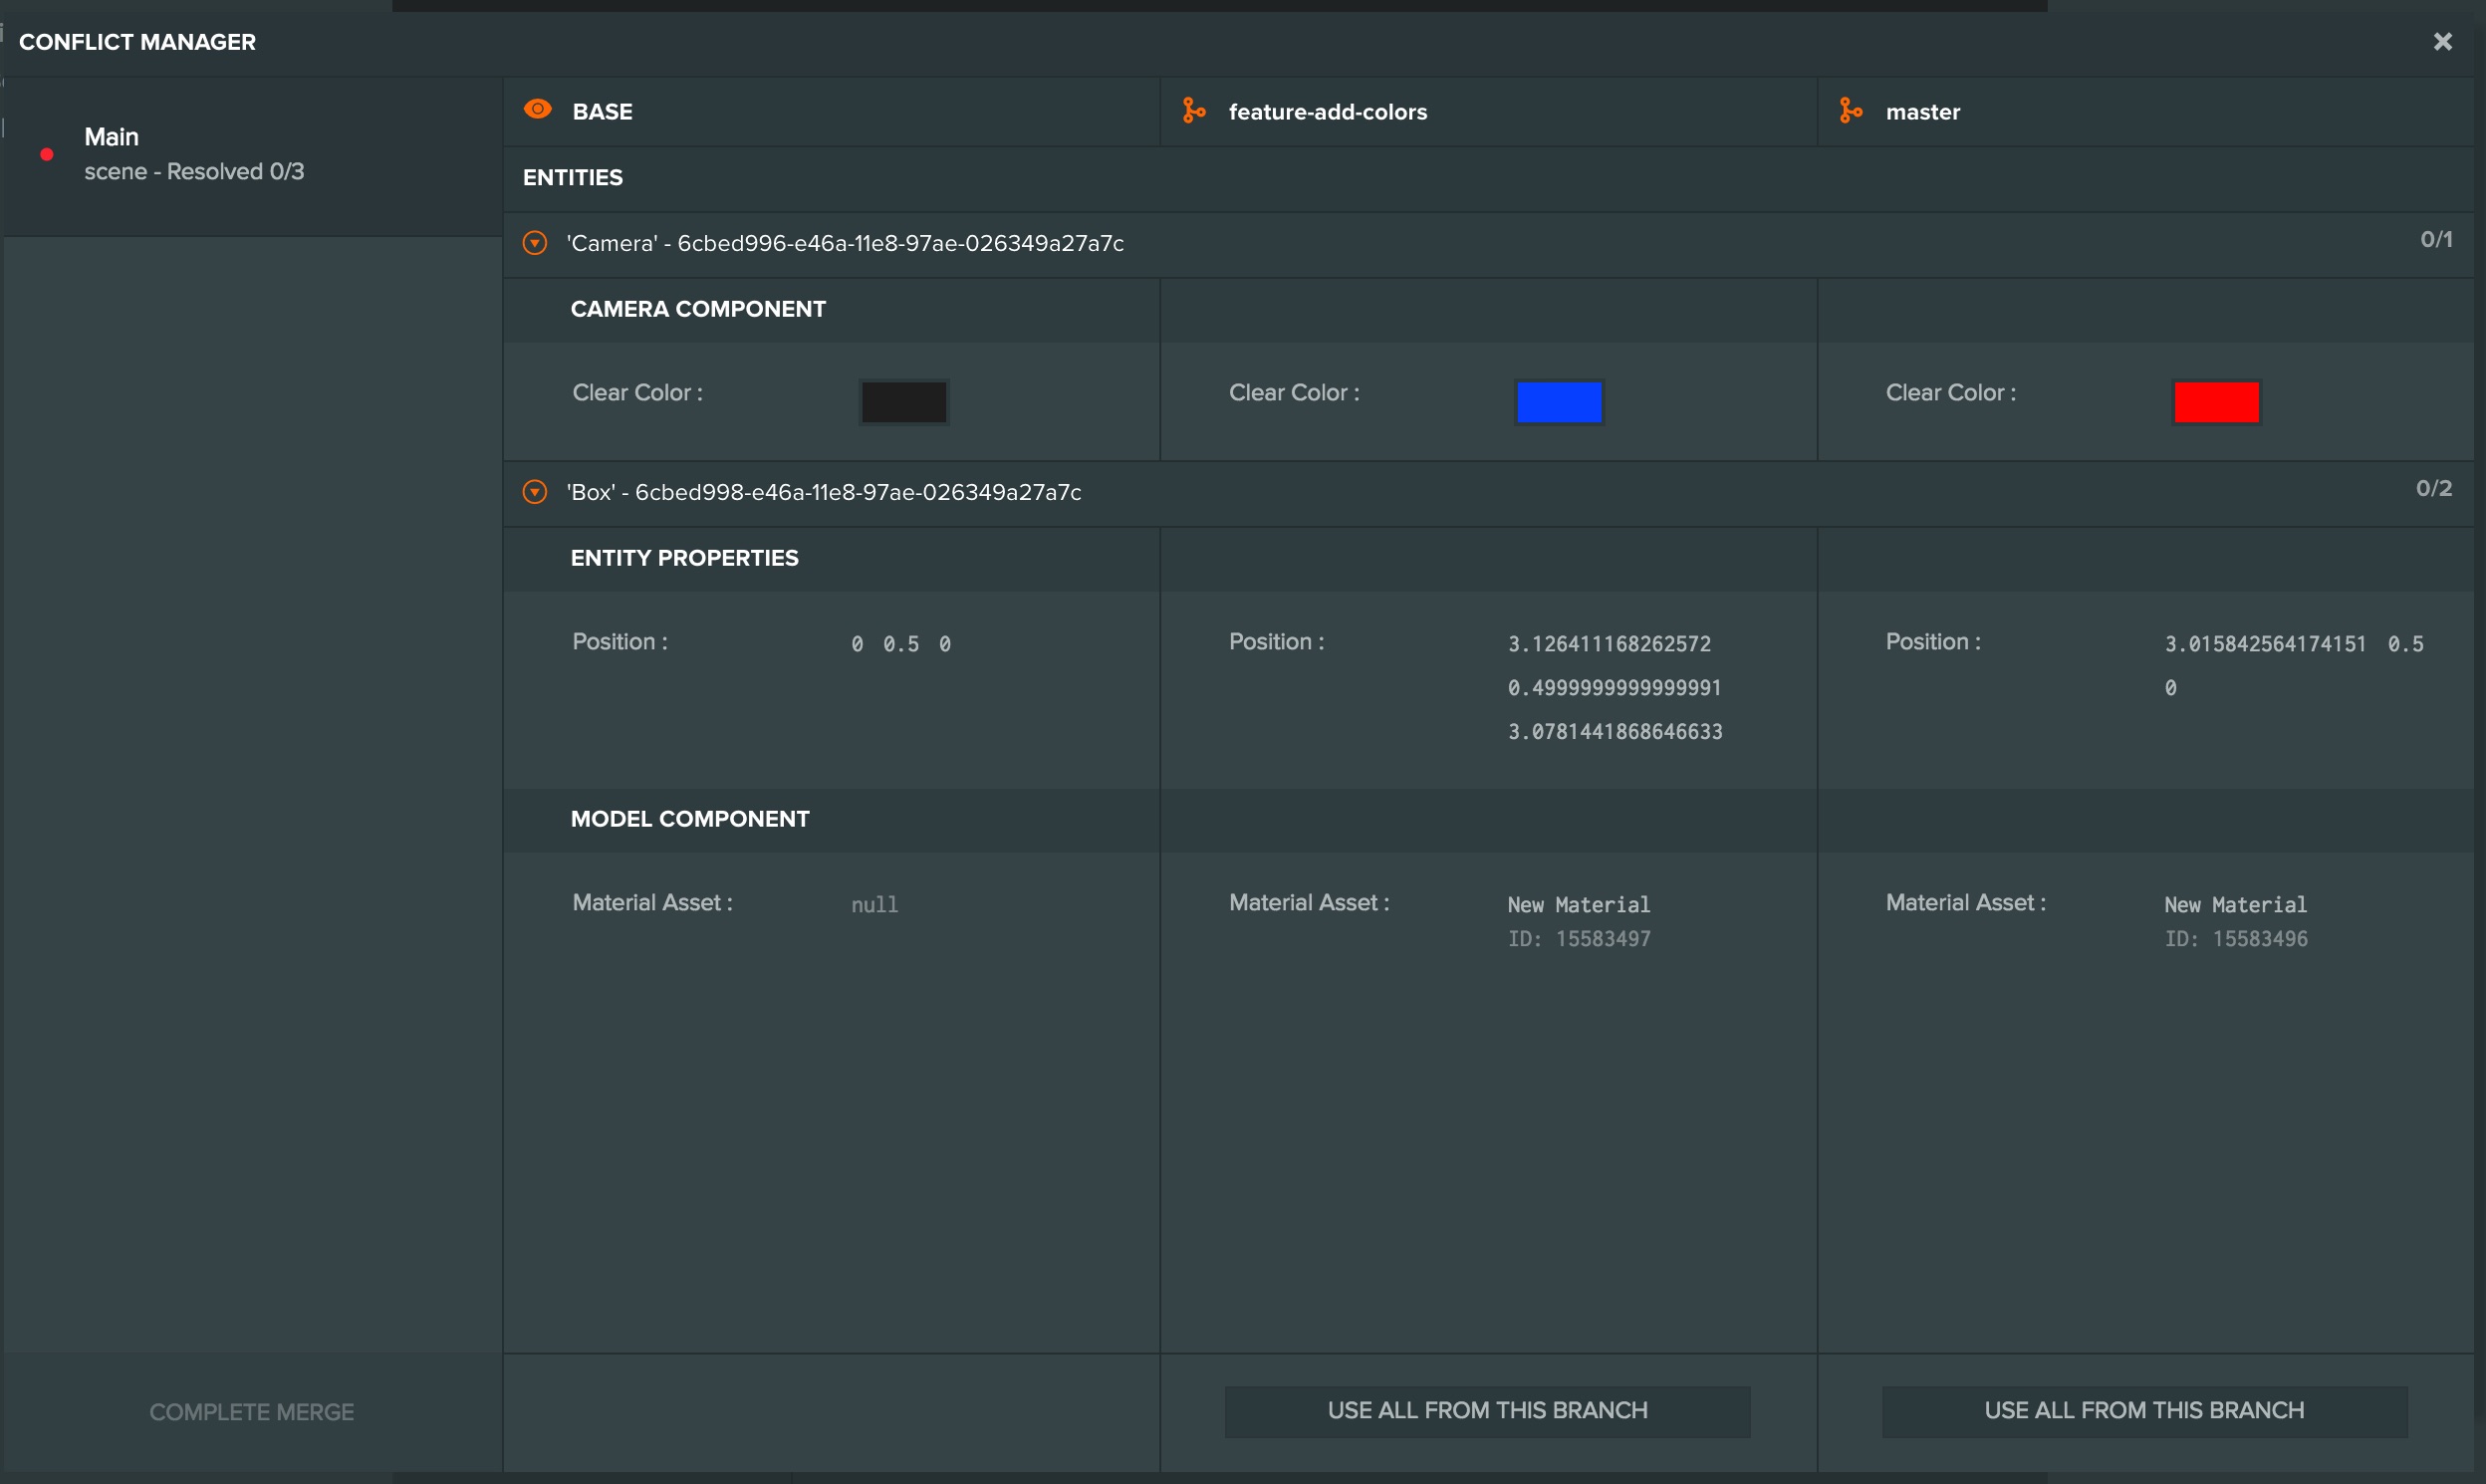Click the master column header
The width and height of the screenshot is (2486, 1484).
tap(2145, 112)
